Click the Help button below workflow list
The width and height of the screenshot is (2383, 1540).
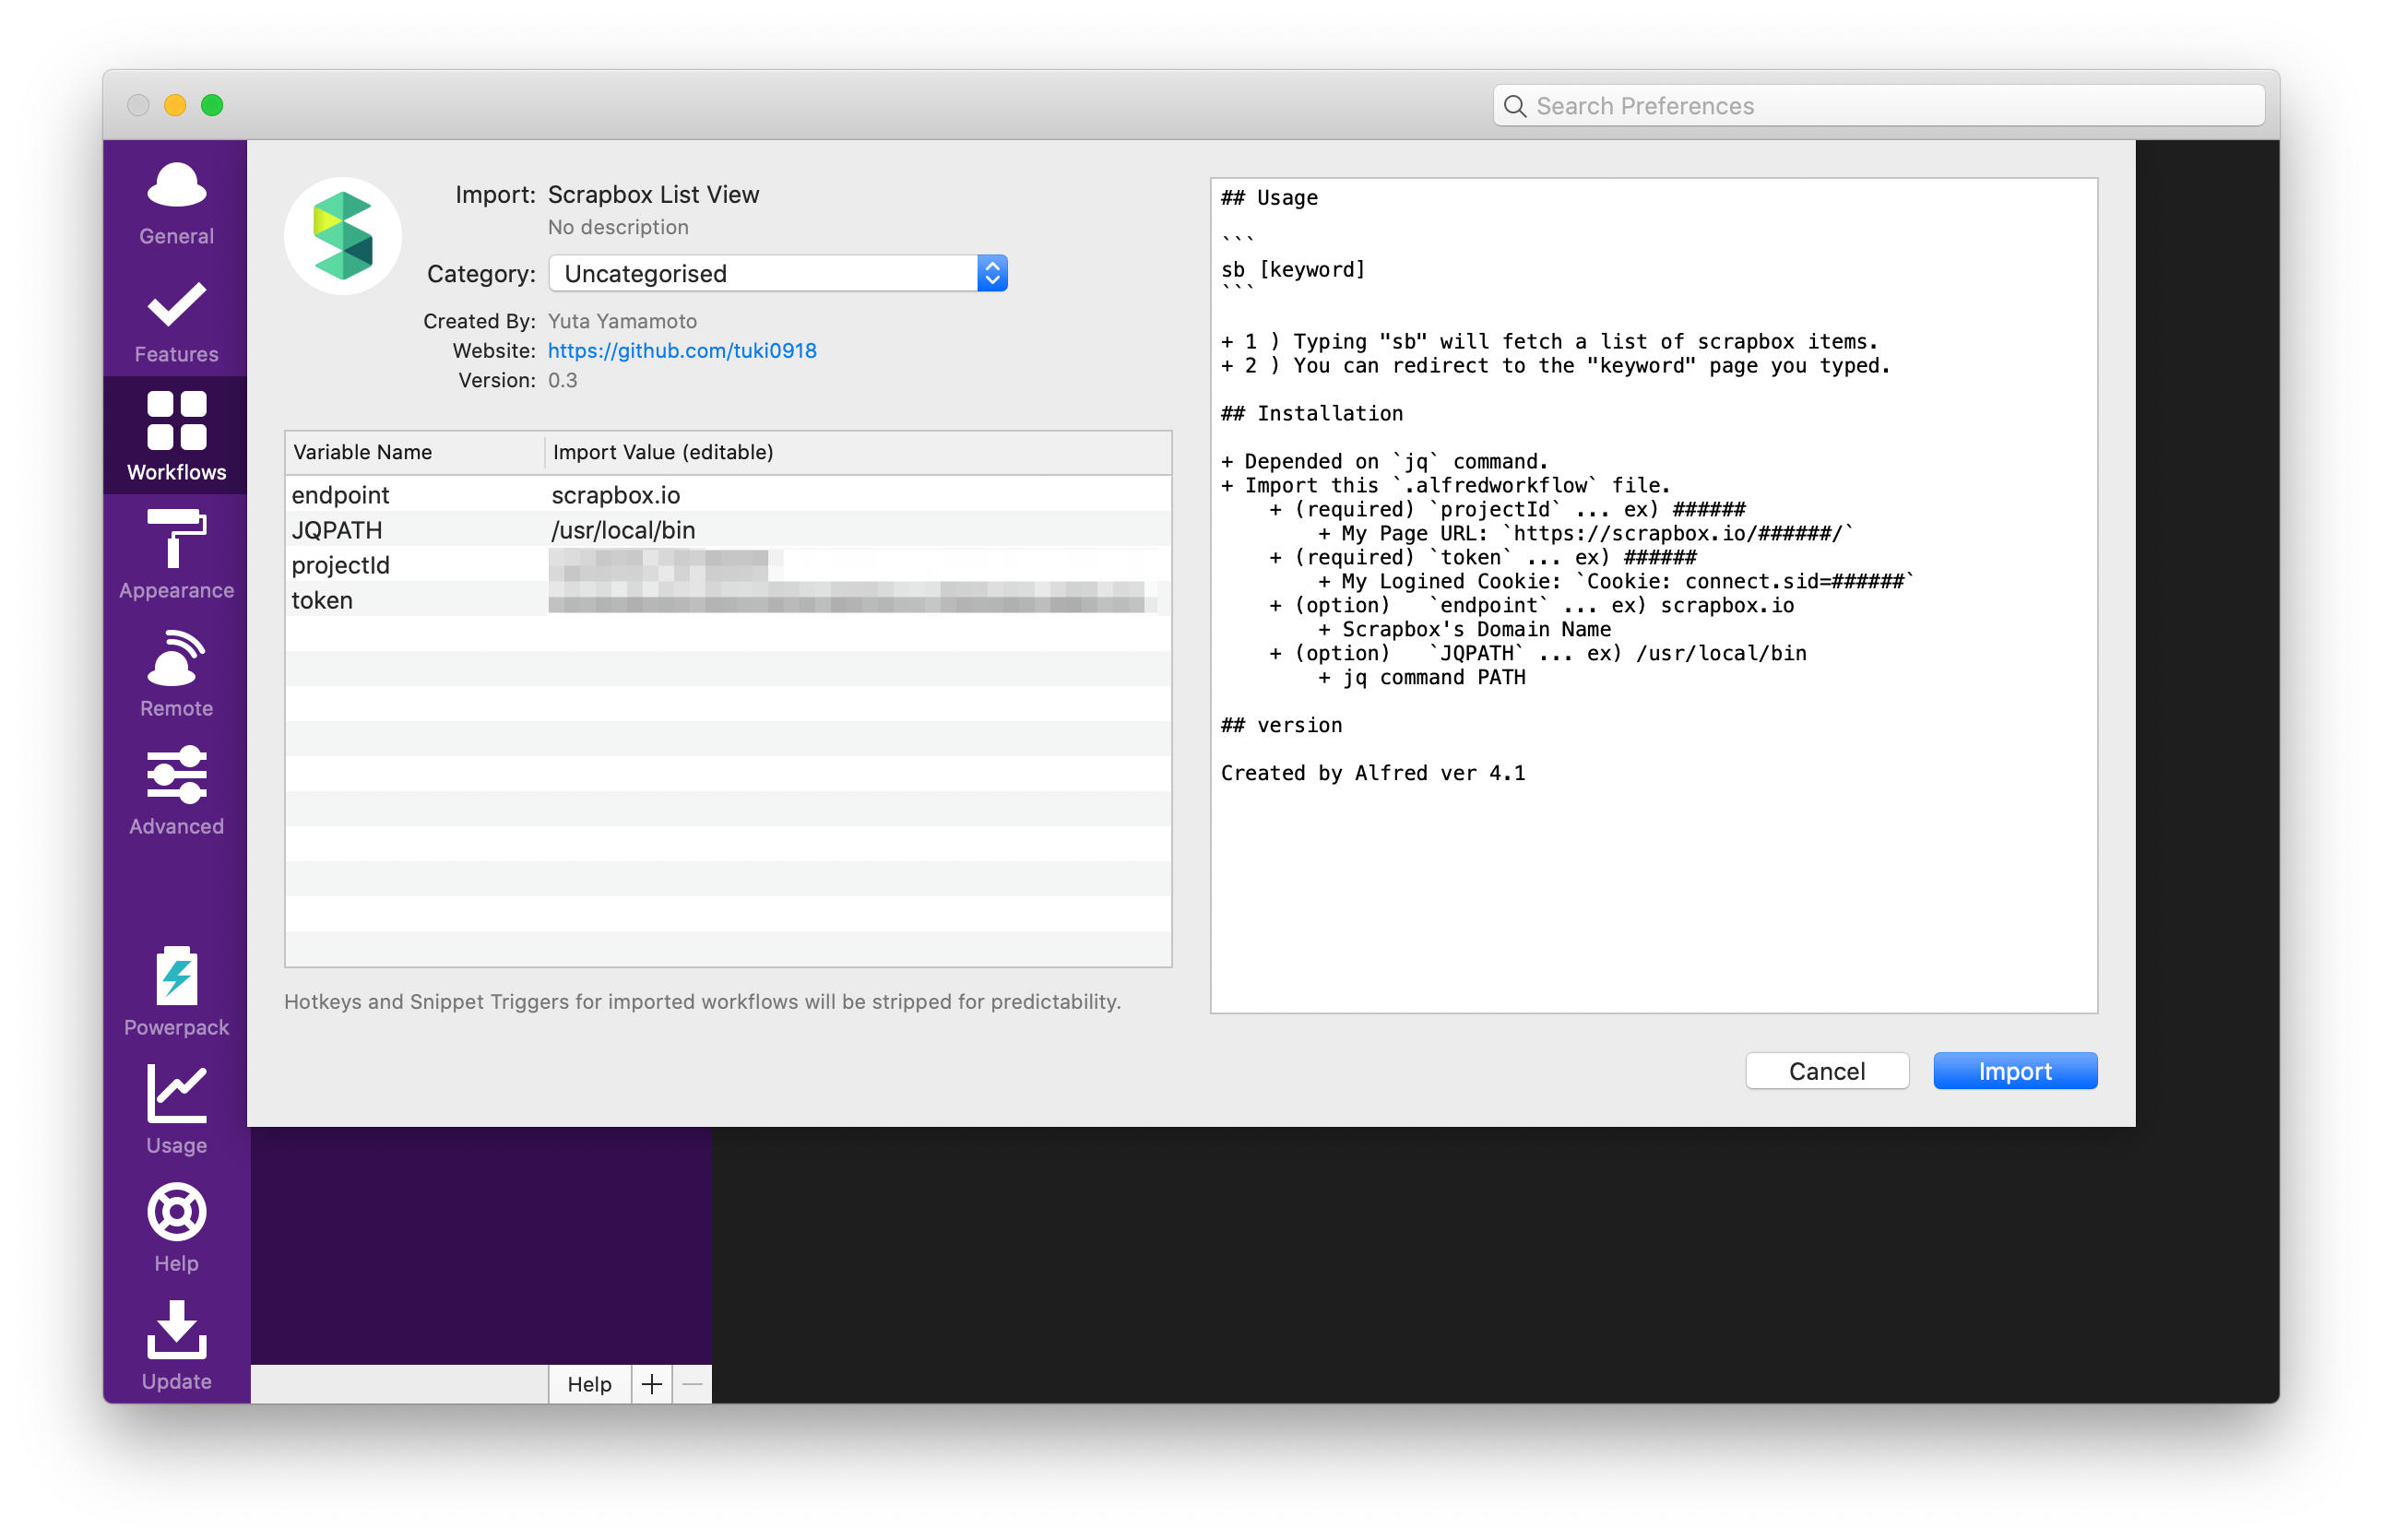(x=589, y=1384)
